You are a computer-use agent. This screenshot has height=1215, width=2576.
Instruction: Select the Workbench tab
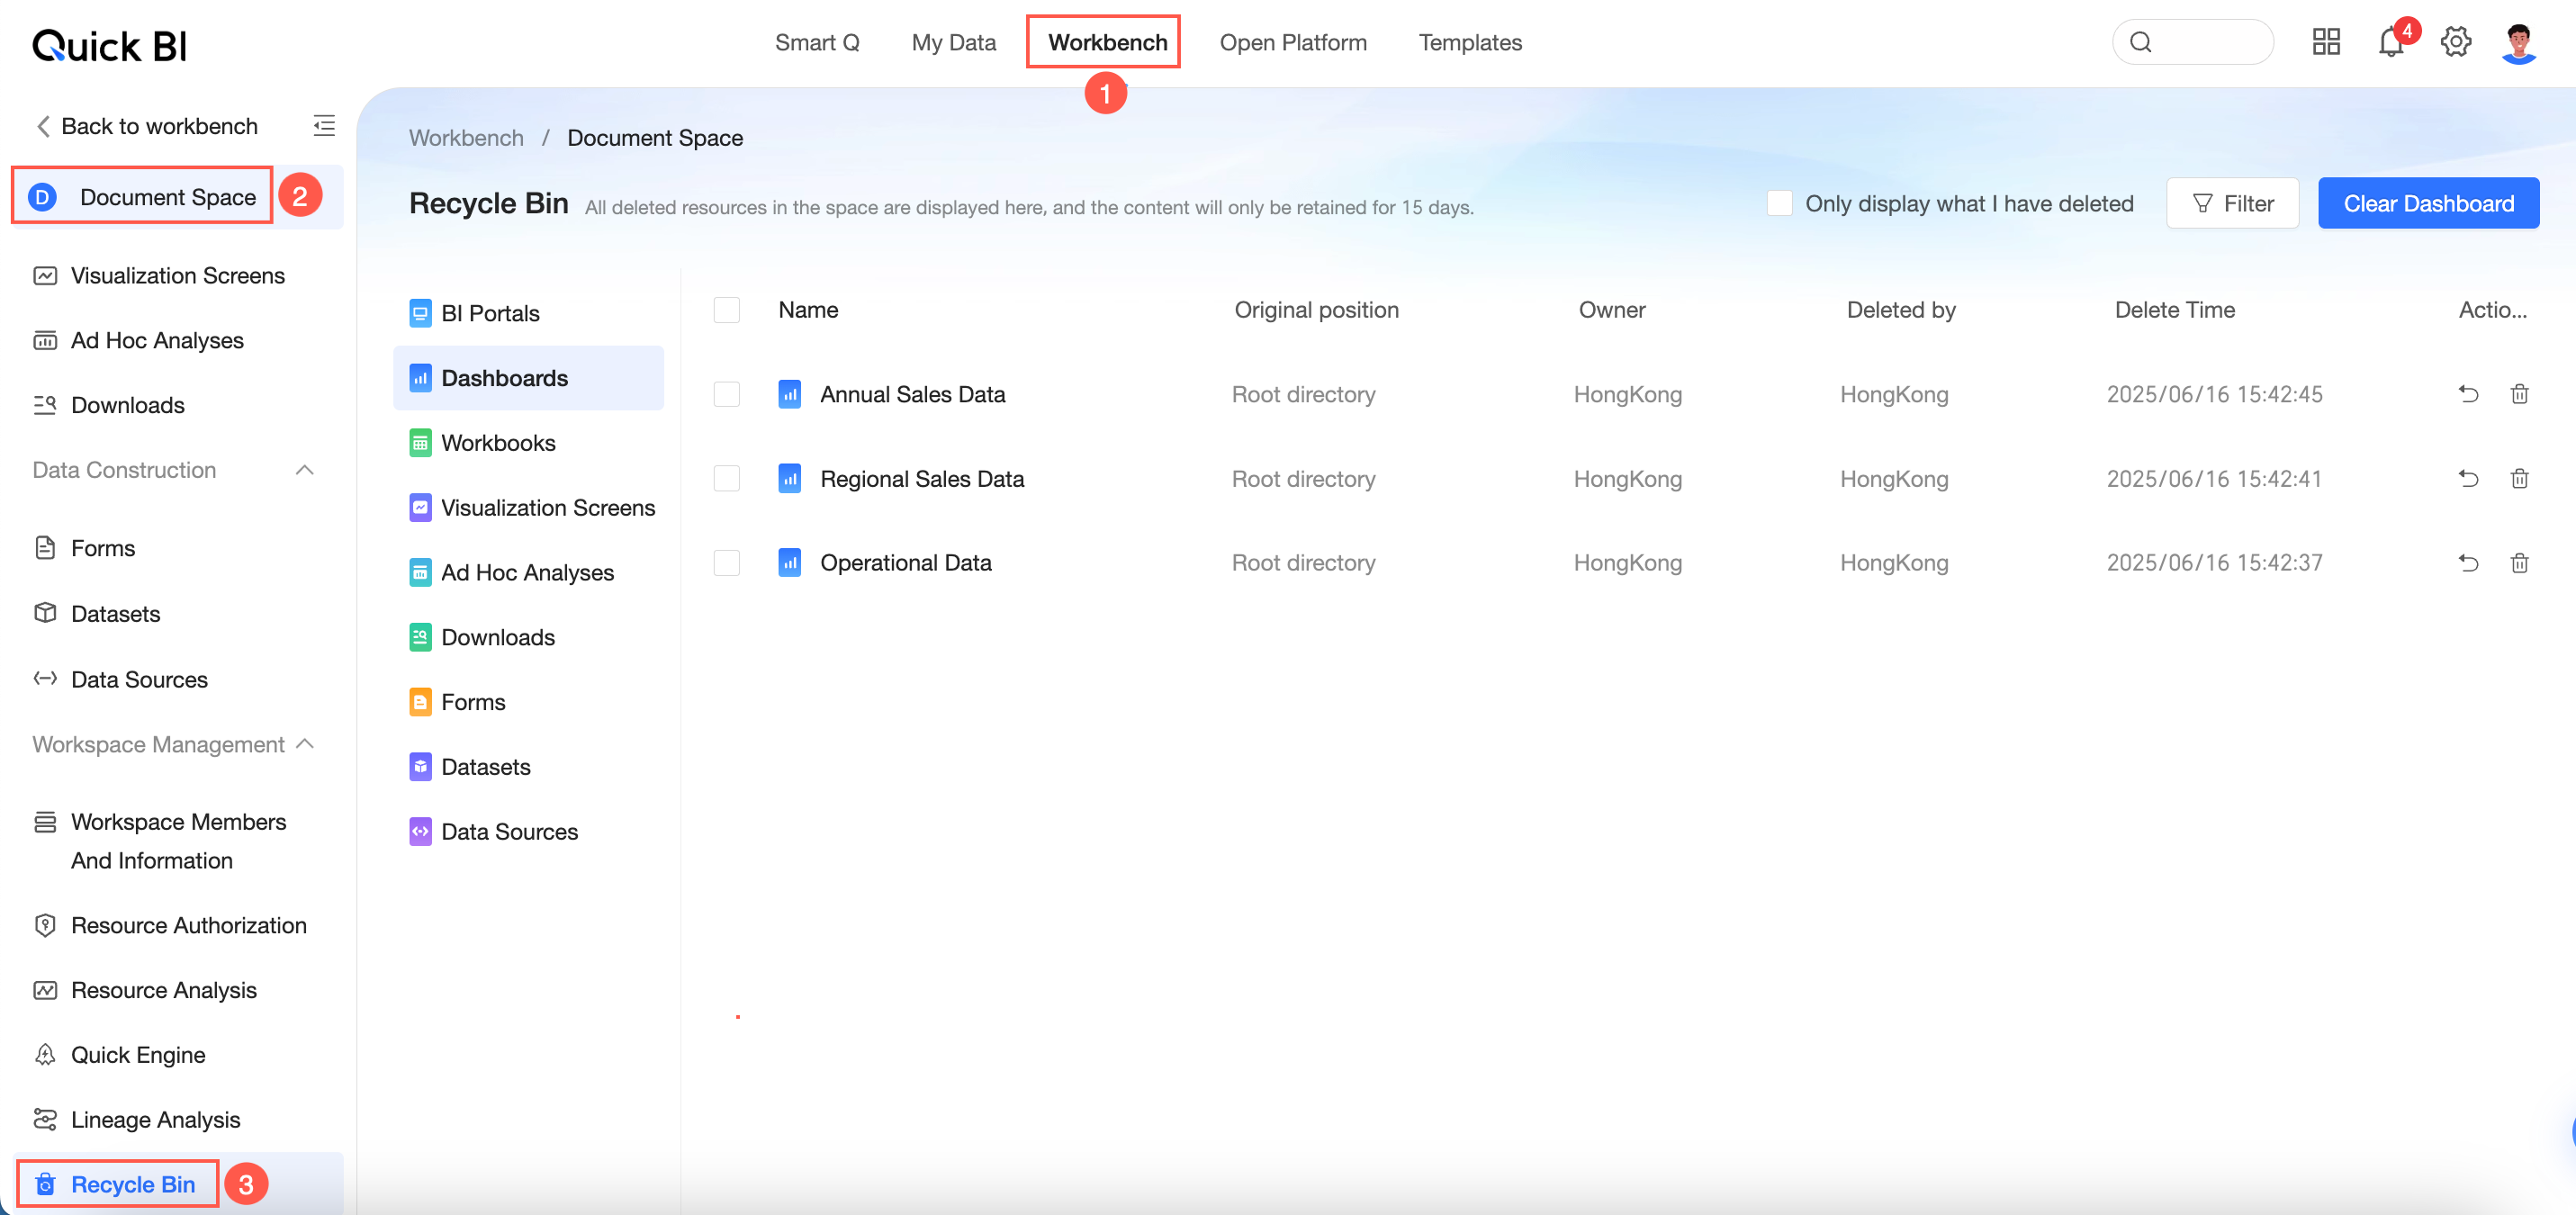coord(1107,42)
